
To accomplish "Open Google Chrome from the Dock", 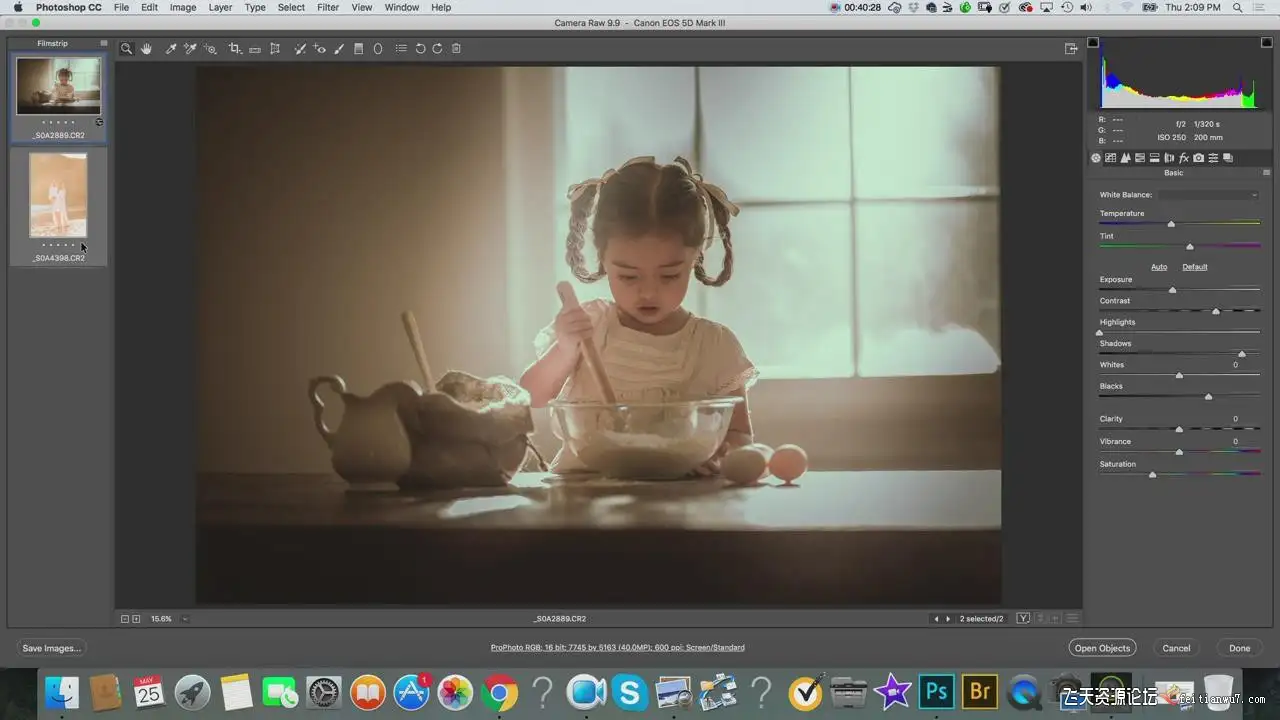I will (499, 691).
